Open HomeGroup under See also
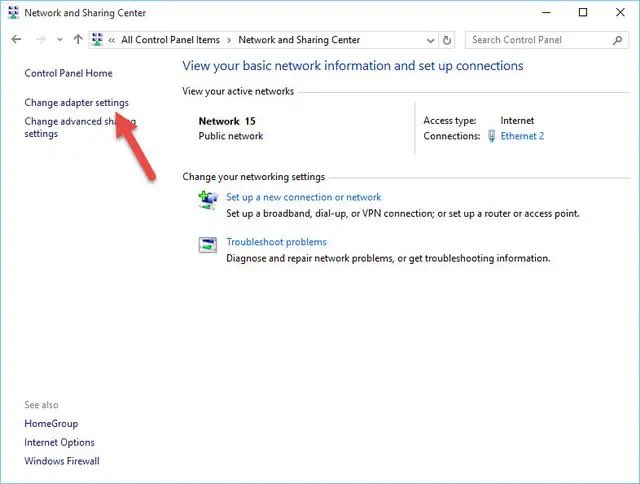This screenshot has height=484, width=640. [51, 424]
